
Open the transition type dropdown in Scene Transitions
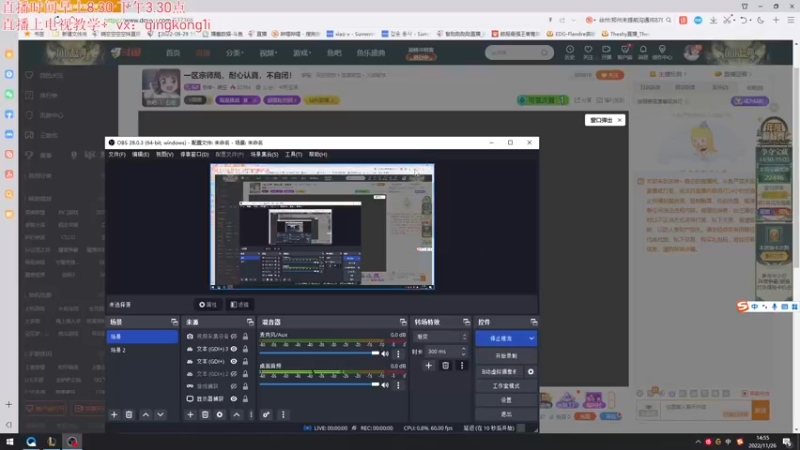(x=441, y=337)
